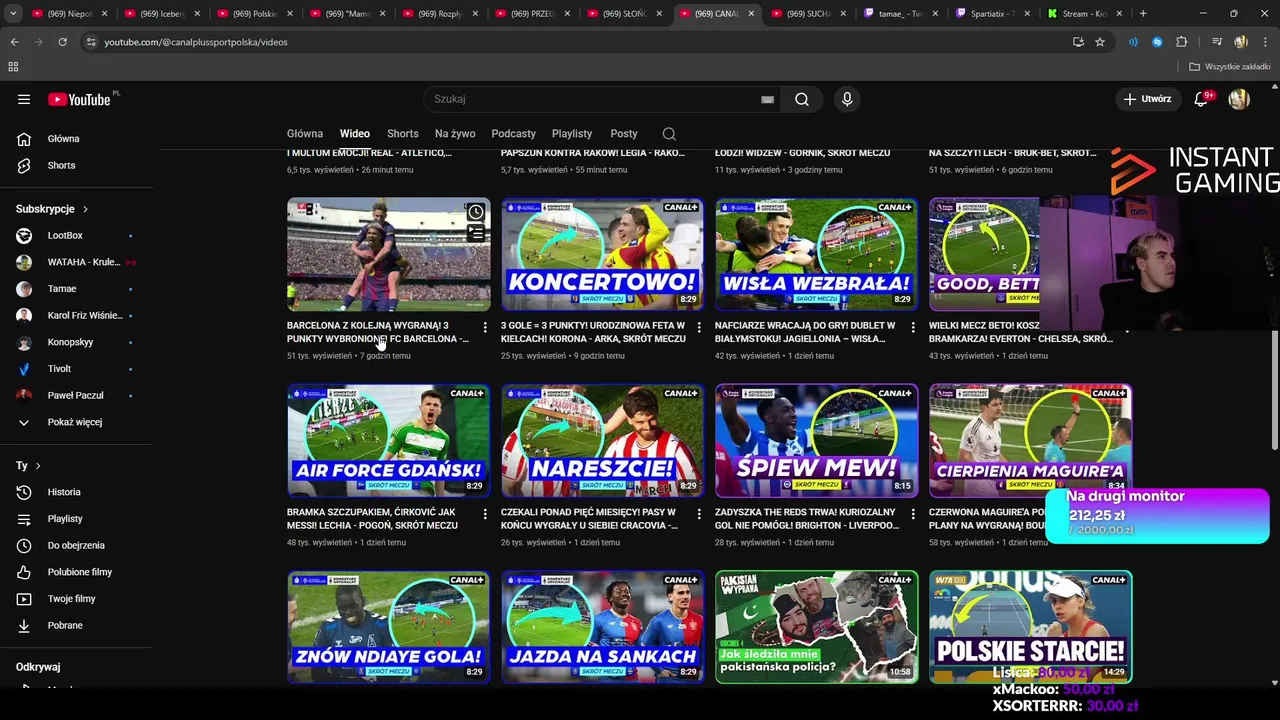Switch to the Shorts channel tab

point(403,134)
